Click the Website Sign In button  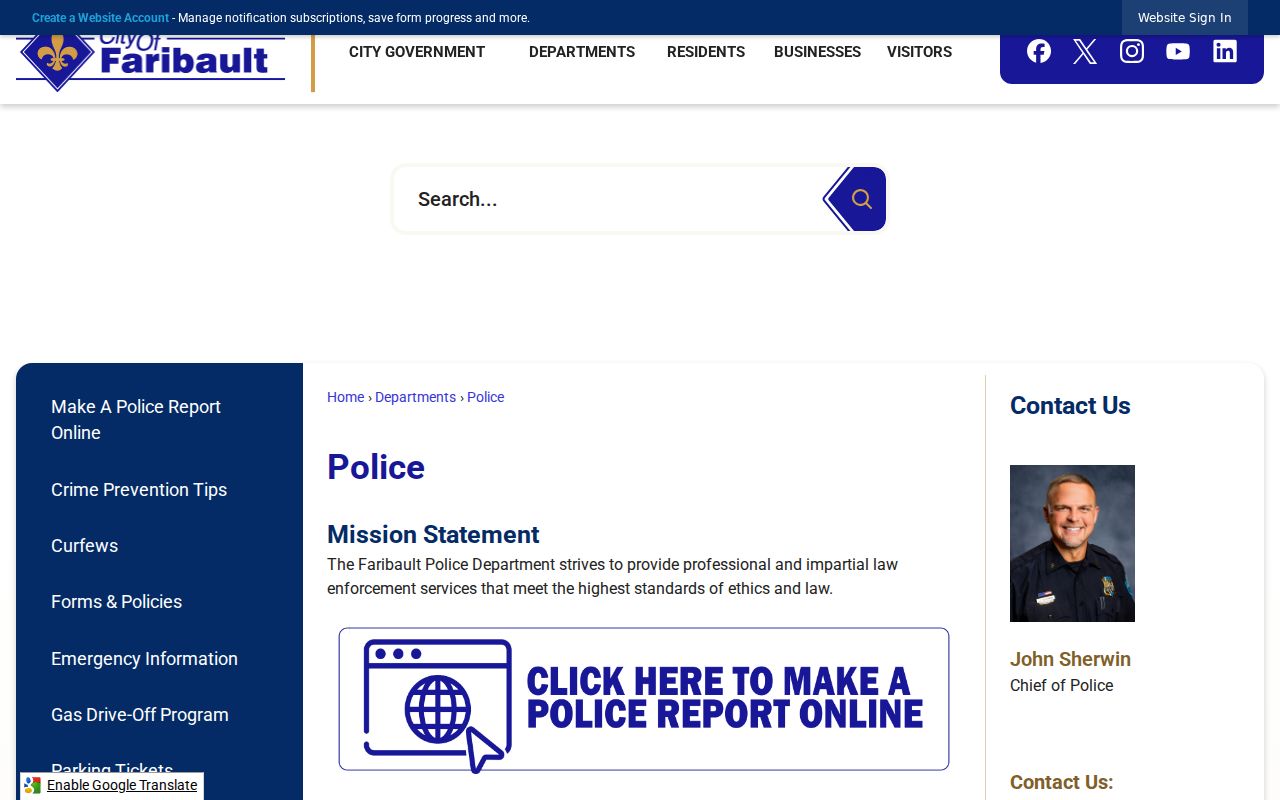pyautogui.click(x=1185, y=18)
